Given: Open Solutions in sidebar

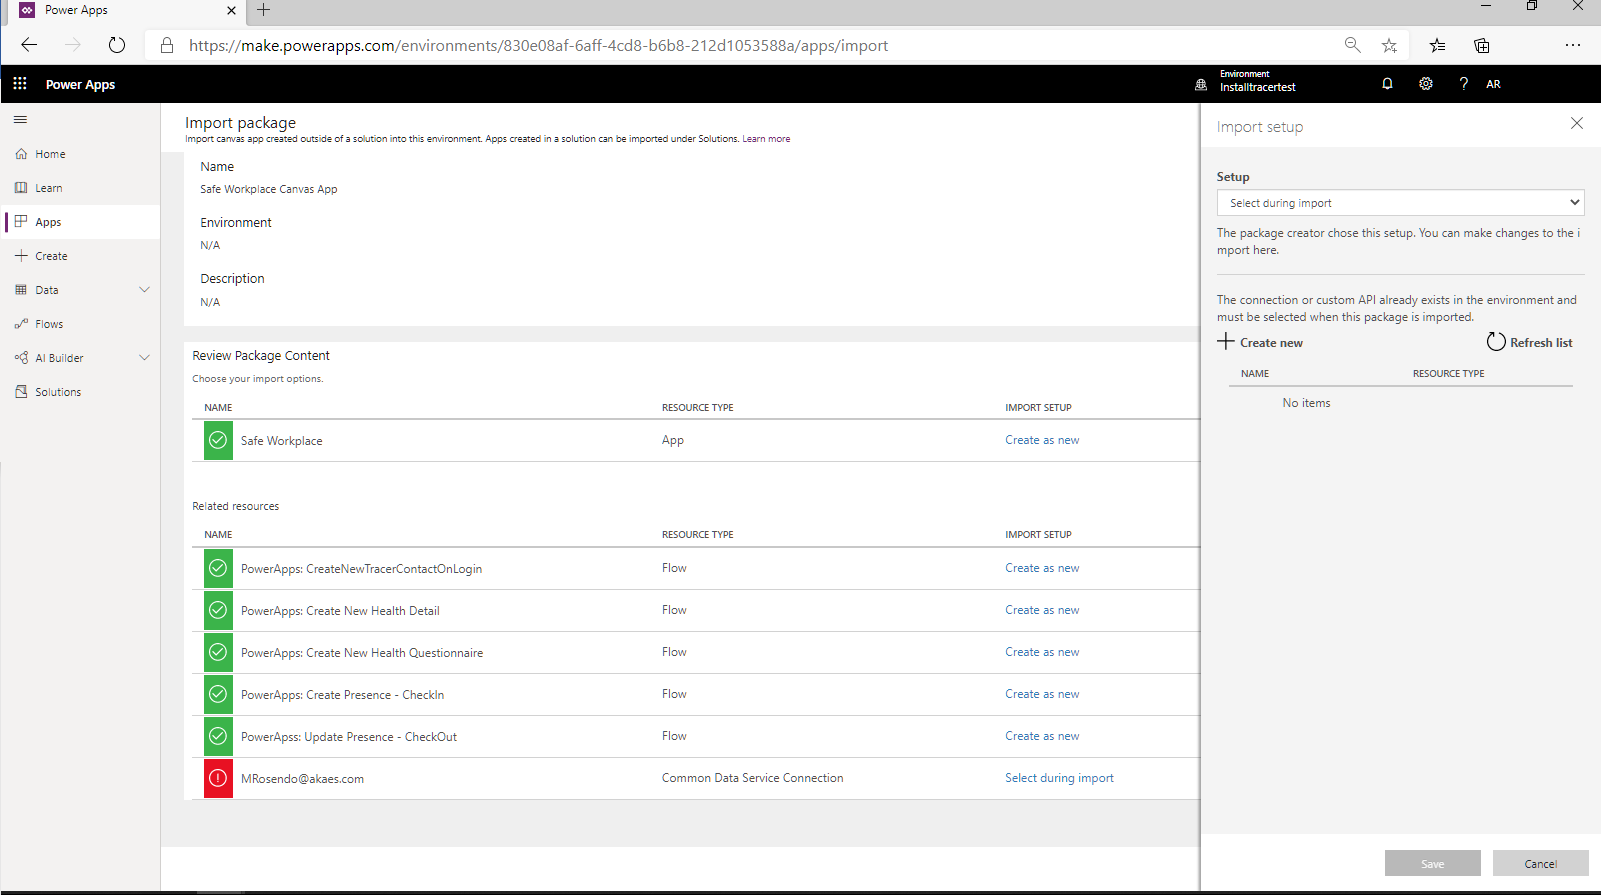Looking at the screenshot, I should pyautogui.click(x=80, y=392).
